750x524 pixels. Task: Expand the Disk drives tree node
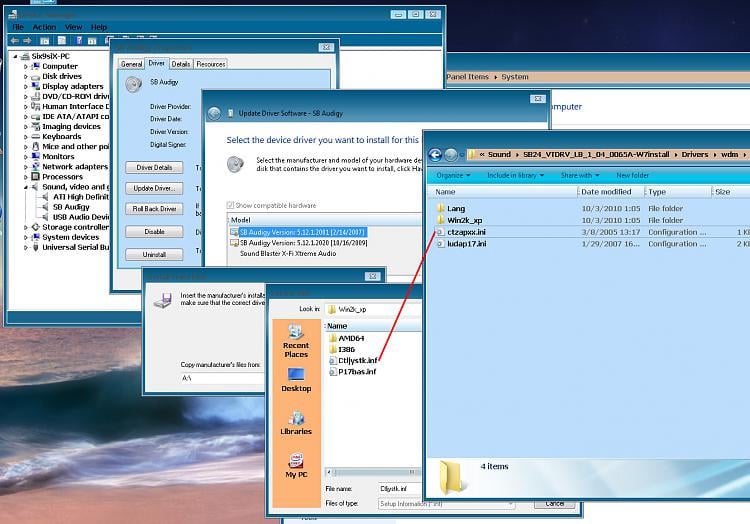coord(26,77)
